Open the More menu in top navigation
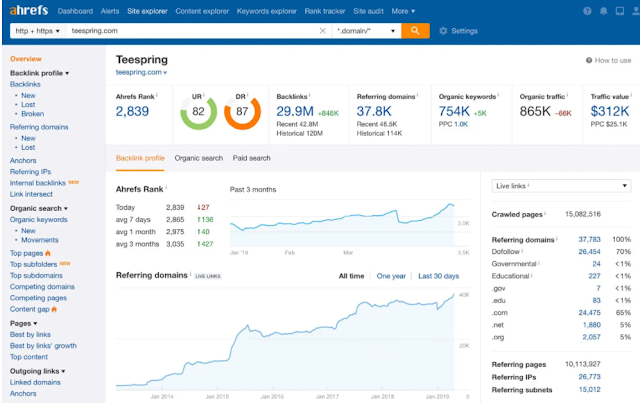 [x=403, y=11]
